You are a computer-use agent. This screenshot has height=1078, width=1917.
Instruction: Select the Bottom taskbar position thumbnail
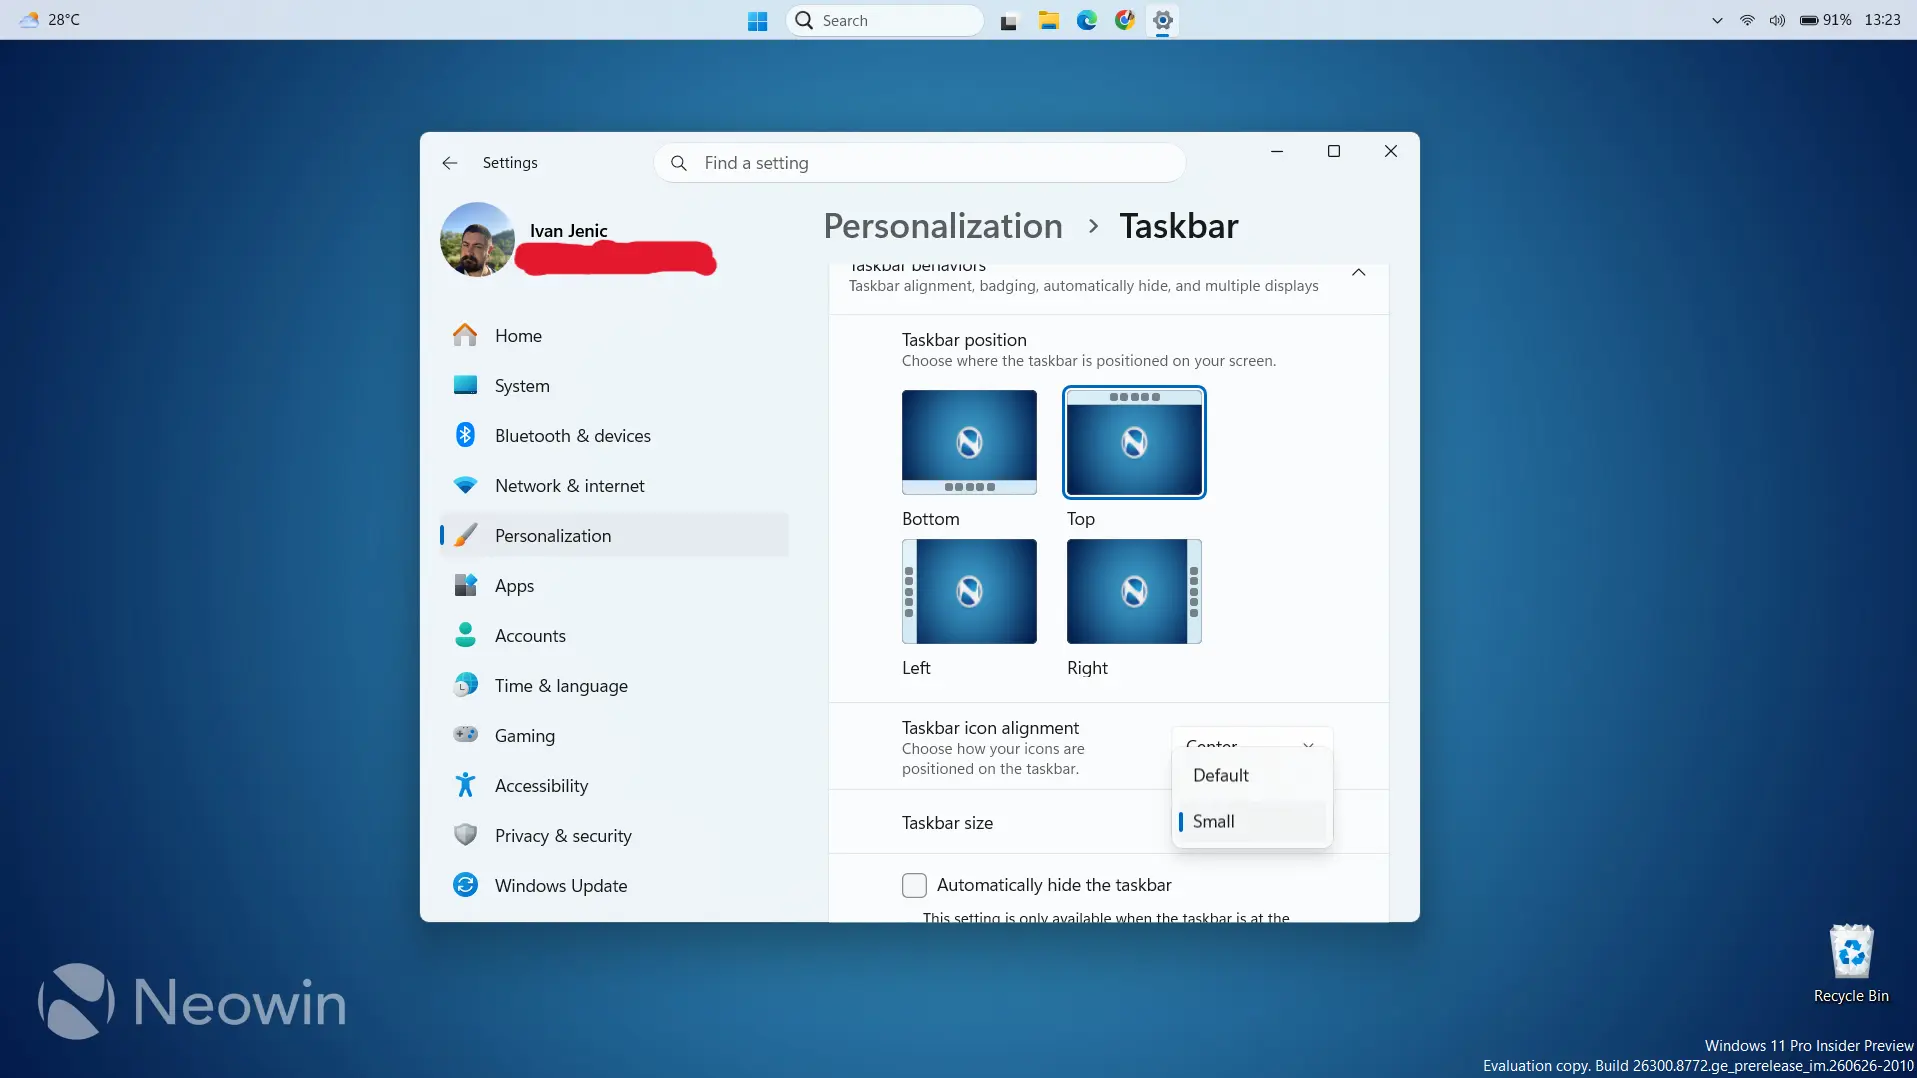[969, 442]
